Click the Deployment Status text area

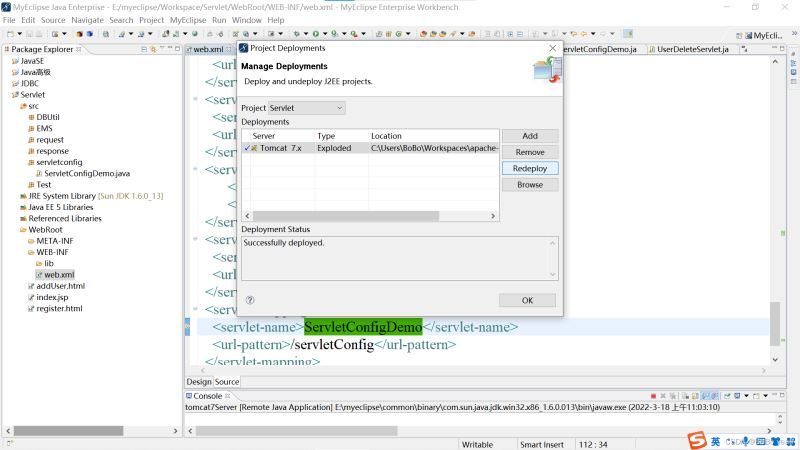coord(399,258)
